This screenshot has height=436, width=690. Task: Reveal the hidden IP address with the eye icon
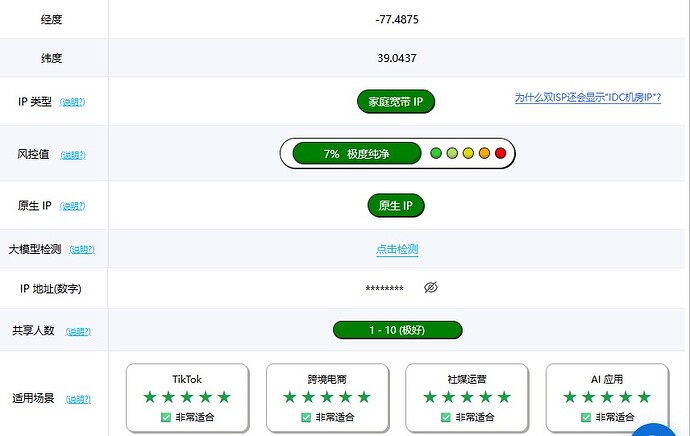pos(431,288)
